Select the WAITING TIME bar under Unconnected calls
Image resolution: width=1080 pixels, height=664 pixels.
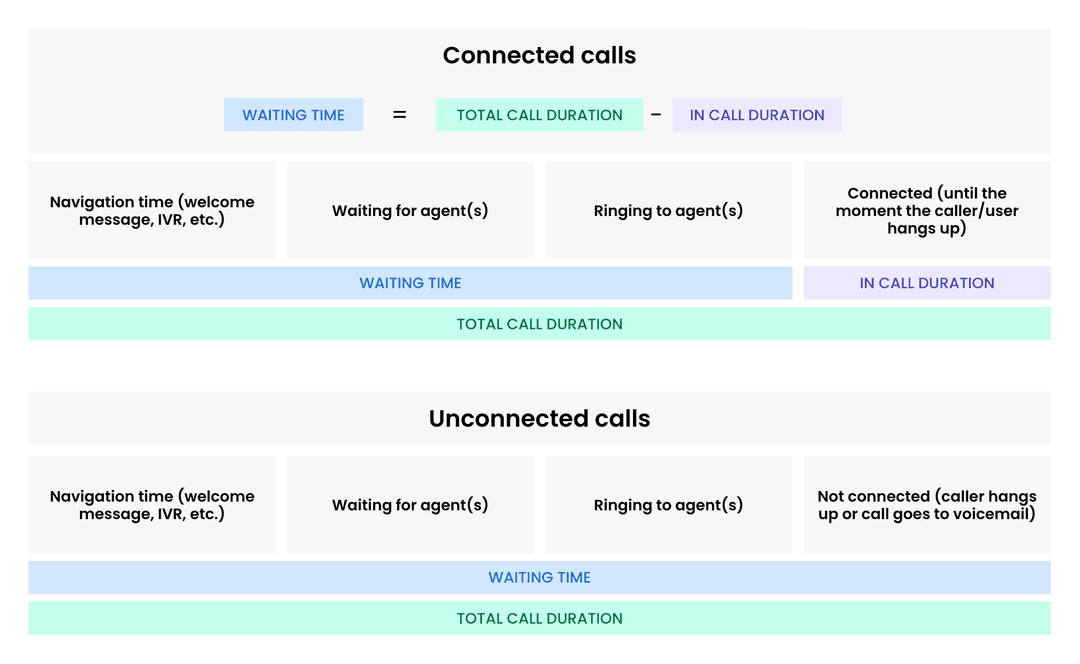tap(539, 577)
